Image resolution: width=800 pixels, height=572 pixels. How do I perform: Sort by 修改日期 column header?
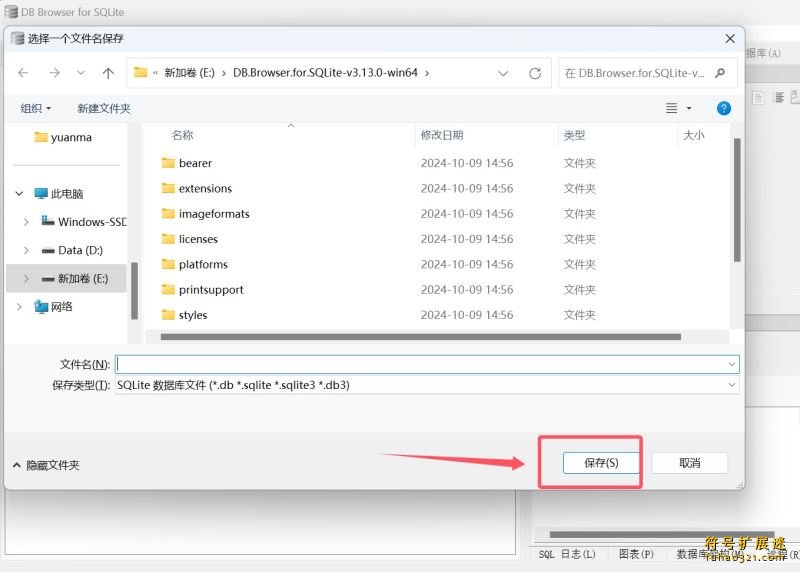pyautogui.click(x=442, y=135)
